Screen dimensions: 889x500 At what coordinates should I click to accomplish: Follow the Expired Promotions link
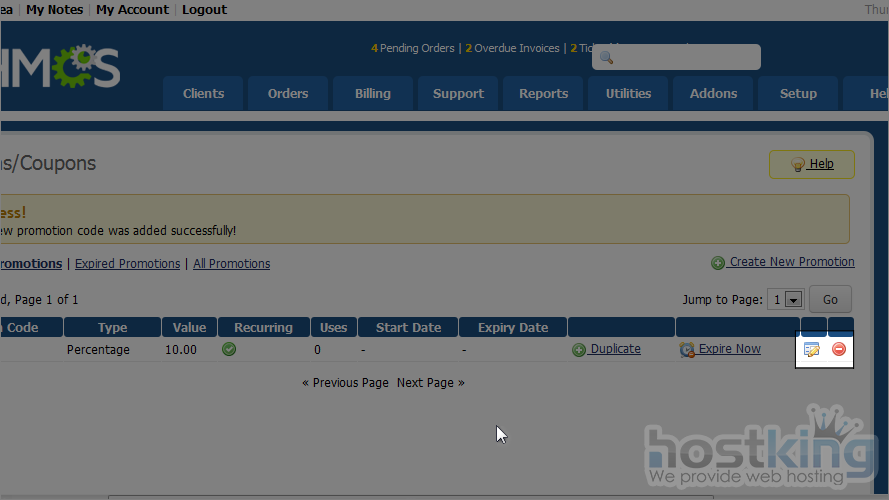point(127,264)
